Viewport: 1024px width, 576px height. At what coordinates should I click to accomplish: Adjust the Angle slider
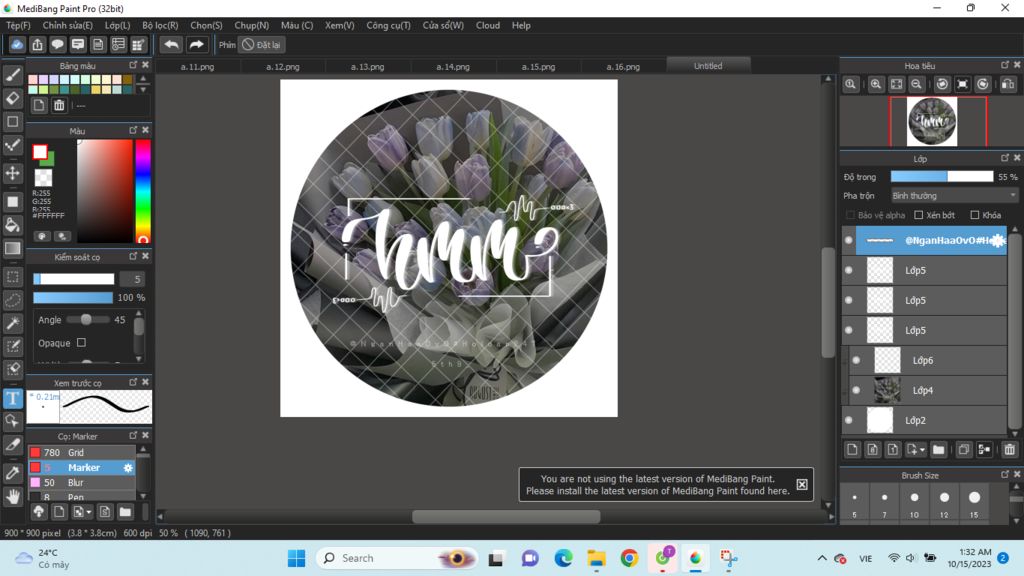coord(86,319)
